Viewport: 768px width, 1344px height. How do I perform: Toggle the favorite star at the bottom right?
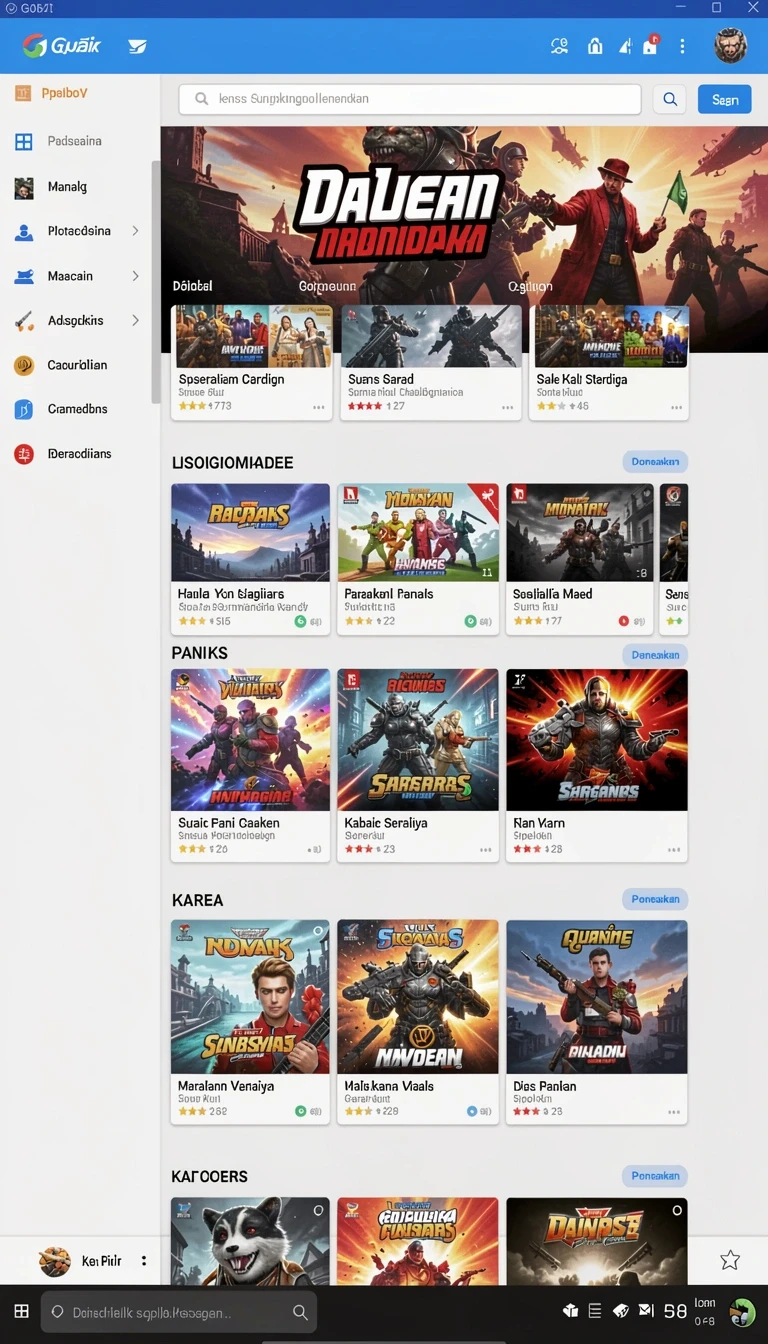click(730, 1260)
